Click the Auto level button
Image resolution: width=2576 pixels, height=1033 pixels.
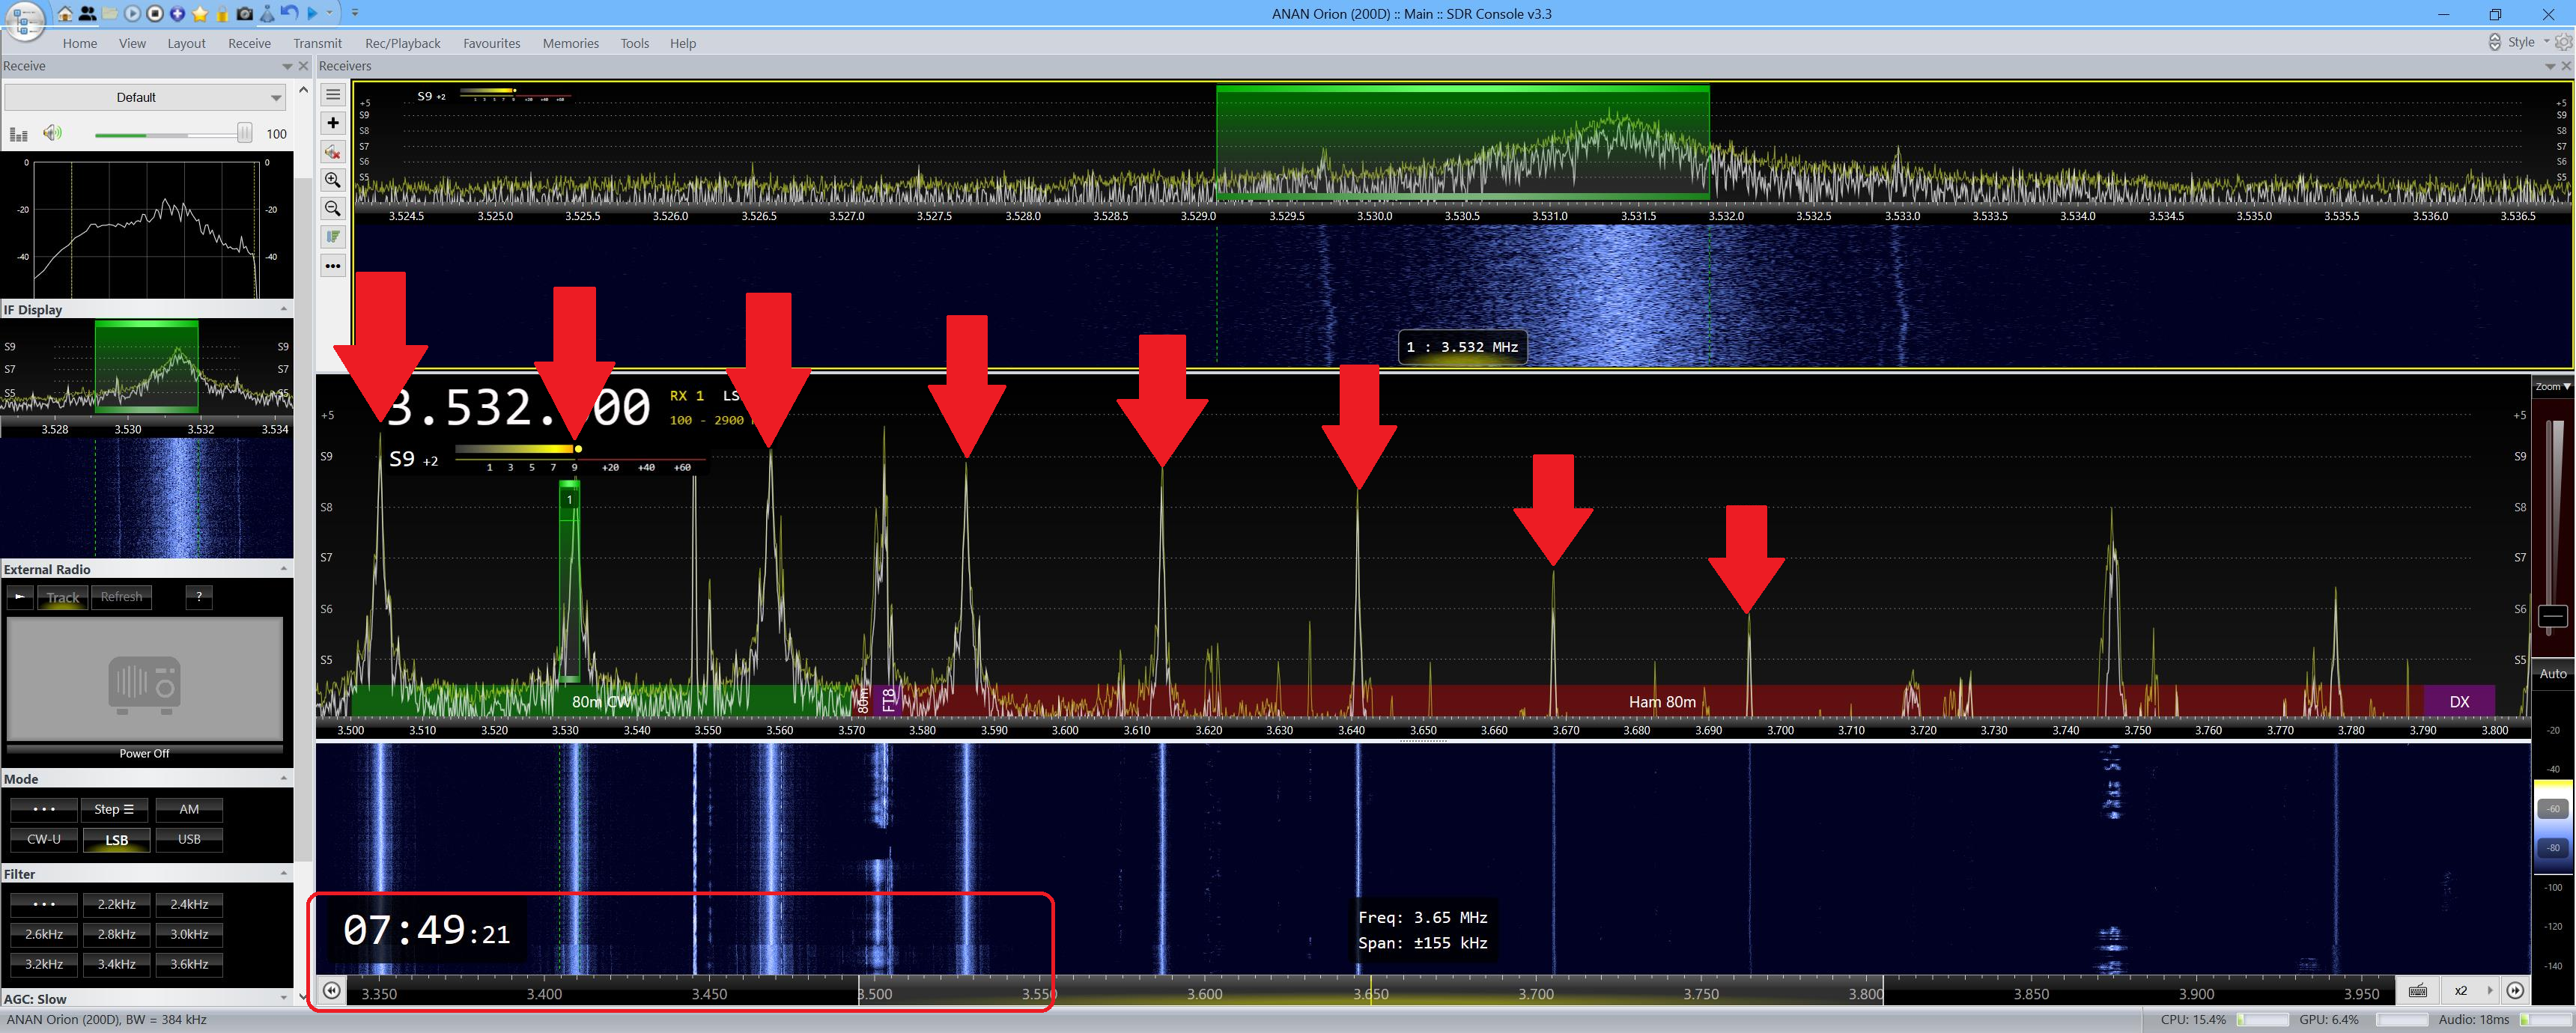click(x=2552, y=674)
